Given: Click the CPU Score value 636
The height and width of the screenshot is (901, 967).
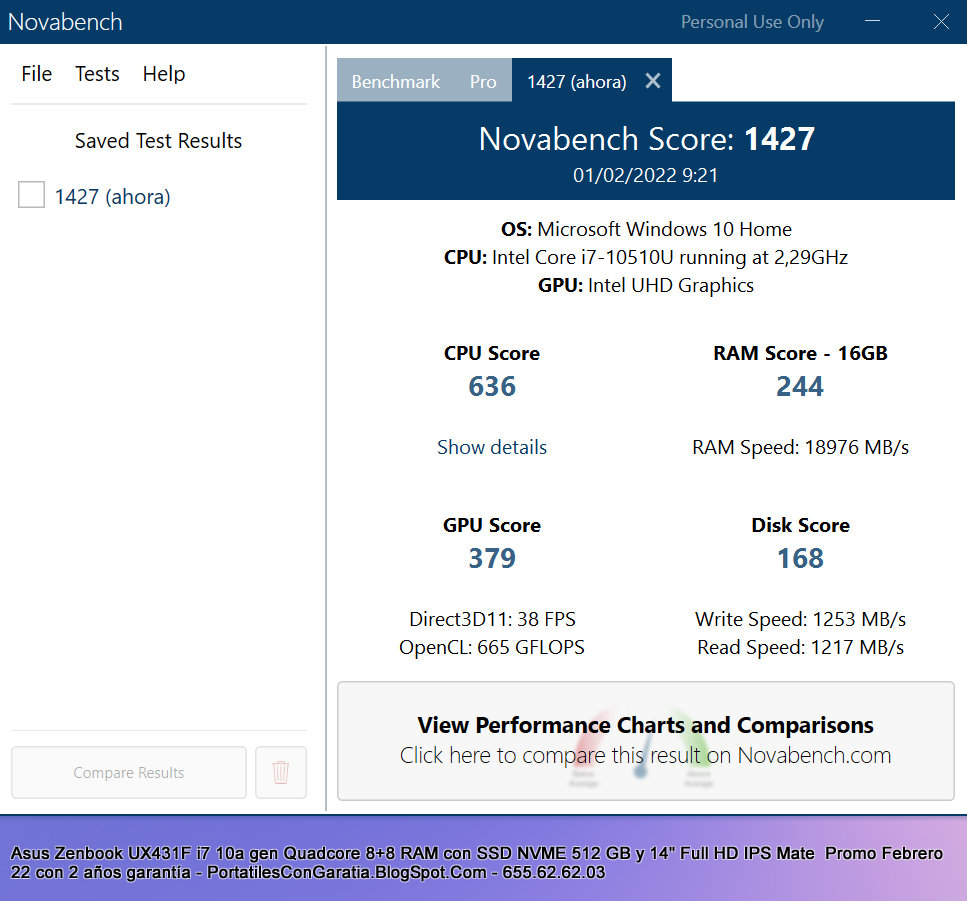Looking at the screenshot, I should tap(492, 387).
